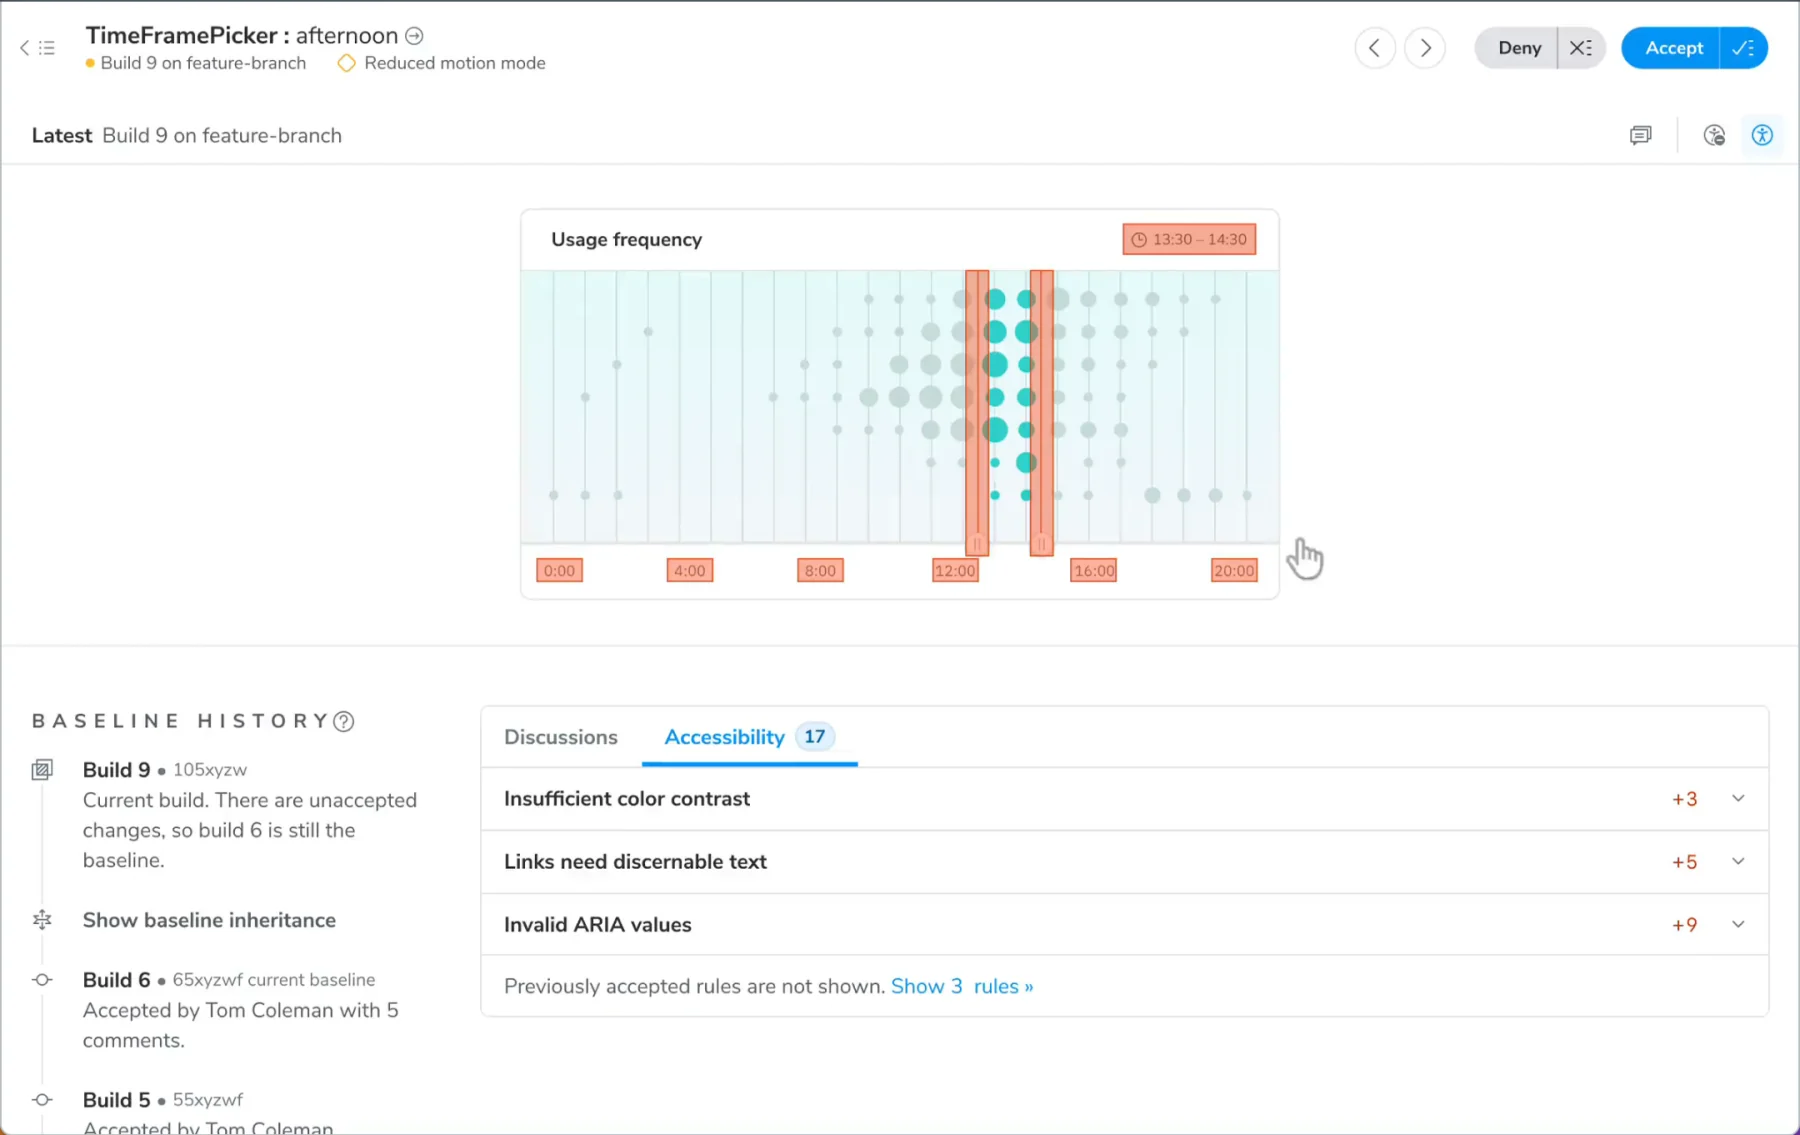Click the clock icon in time range badge
Viewport: 1800px width, 1135px height.
pos(1138,240)
